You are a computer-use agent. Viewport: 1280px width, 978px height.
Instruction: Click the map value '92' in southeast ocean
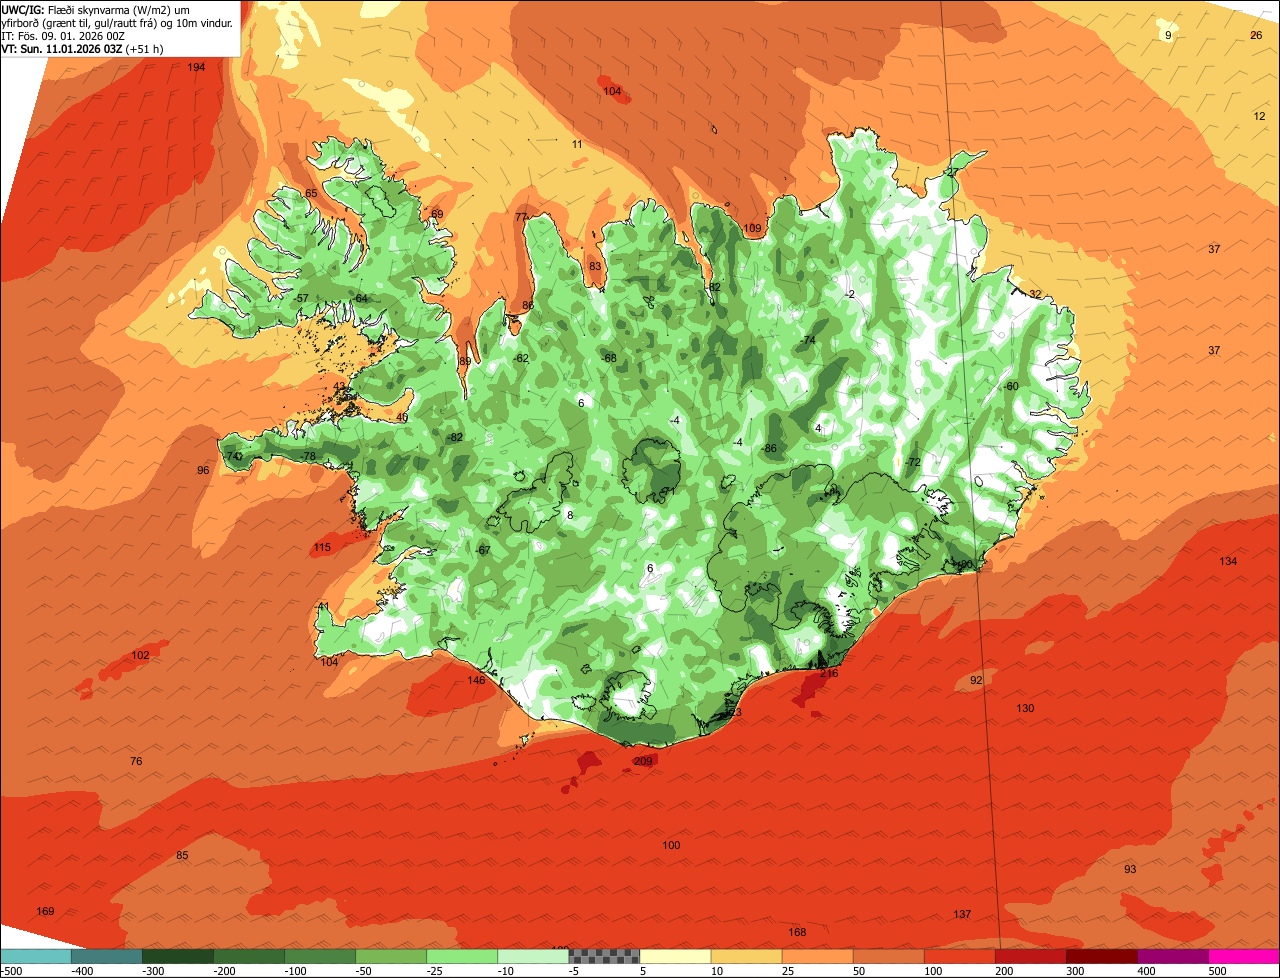coord(976,680)
